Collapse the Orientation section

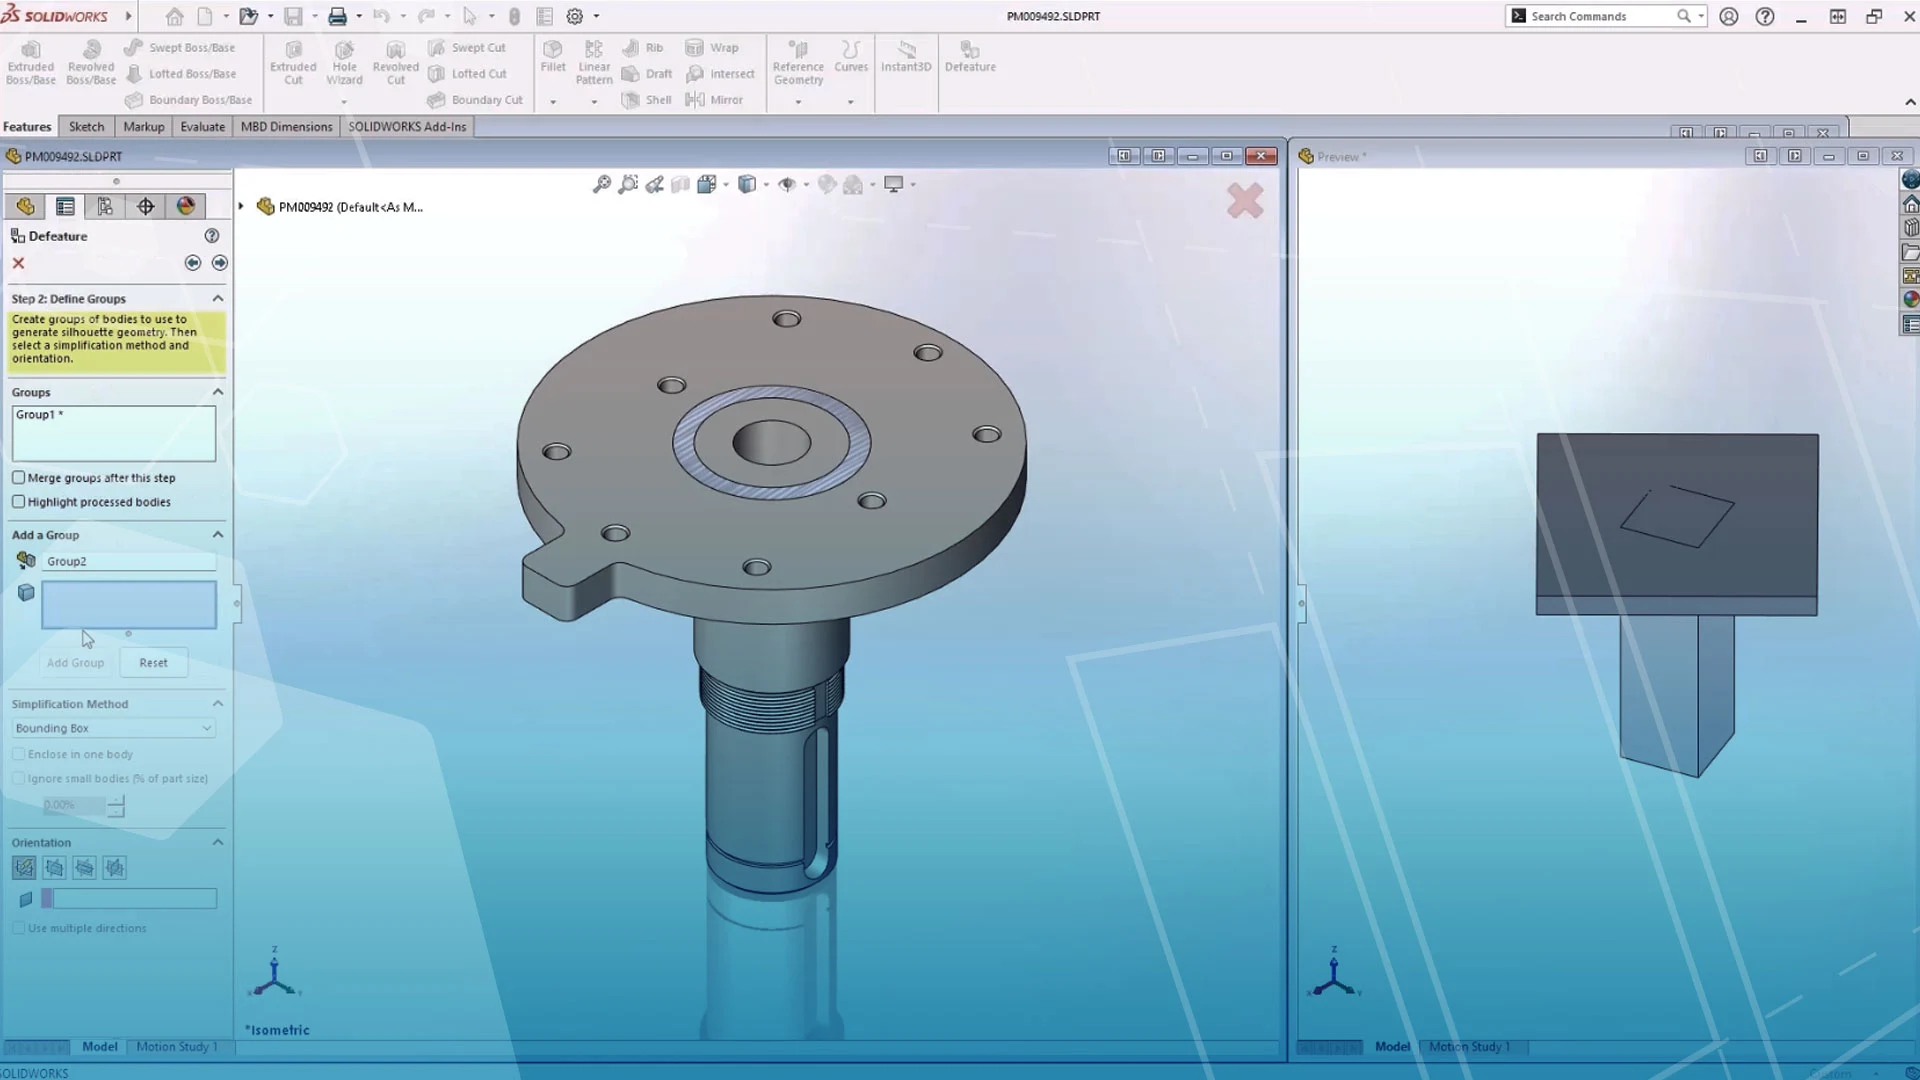pyautogui.click(x=218, y=843)
